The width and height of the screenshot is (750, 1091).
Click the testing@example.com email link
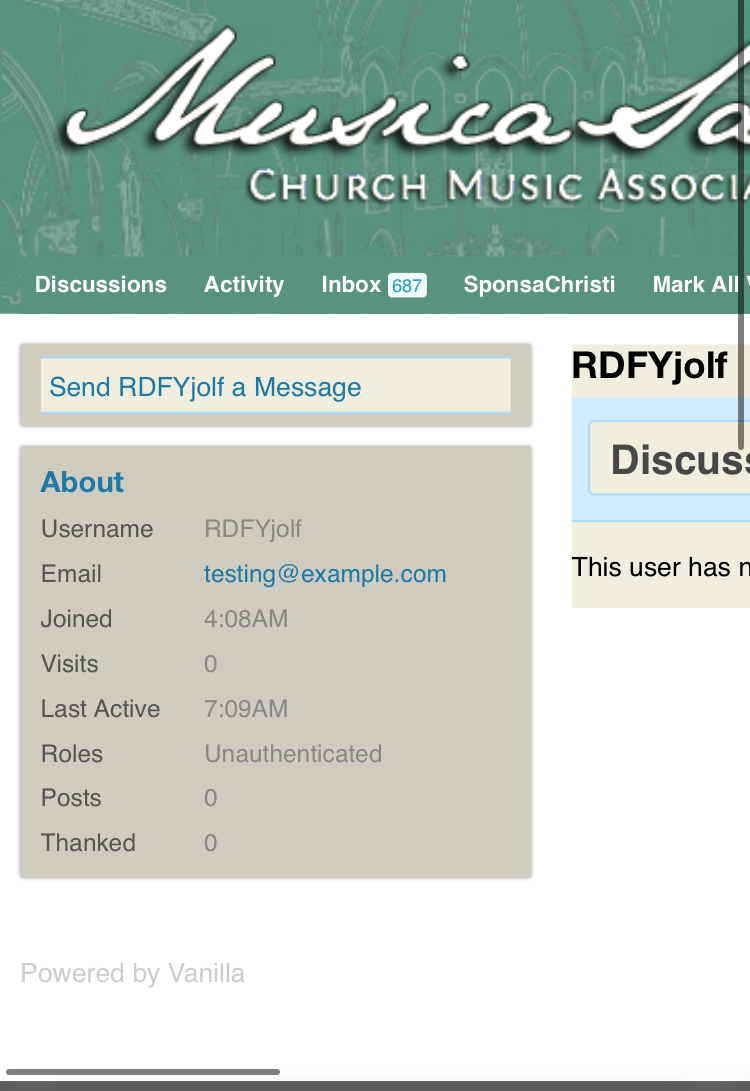click(325, 574)
